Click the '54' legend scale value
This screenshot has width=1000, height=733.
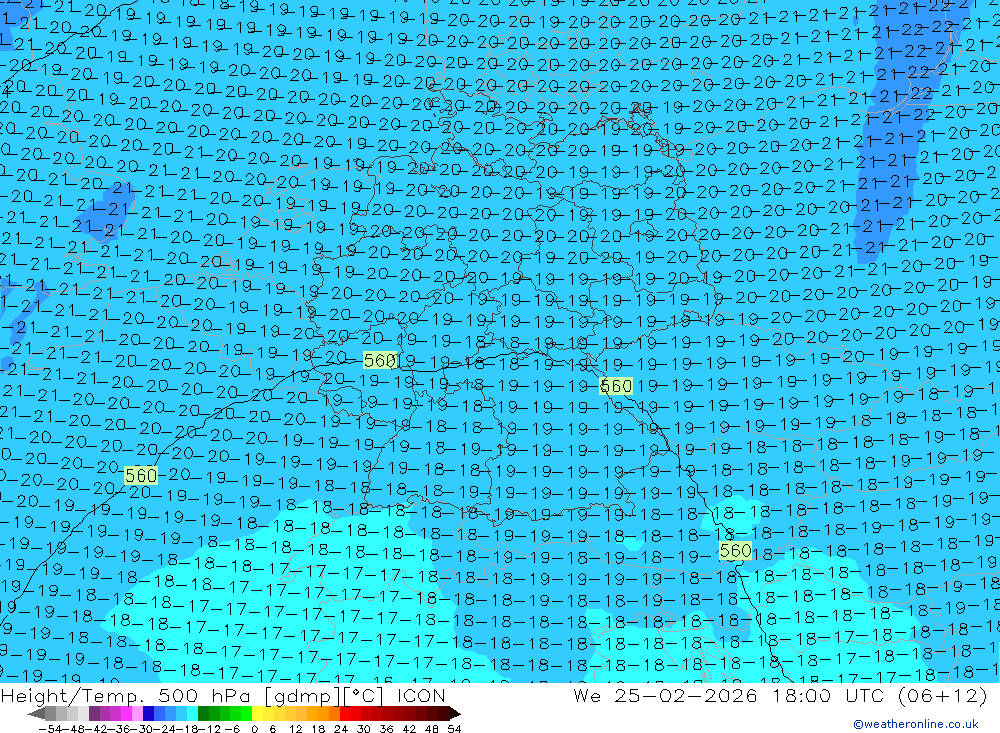[454, 729]
